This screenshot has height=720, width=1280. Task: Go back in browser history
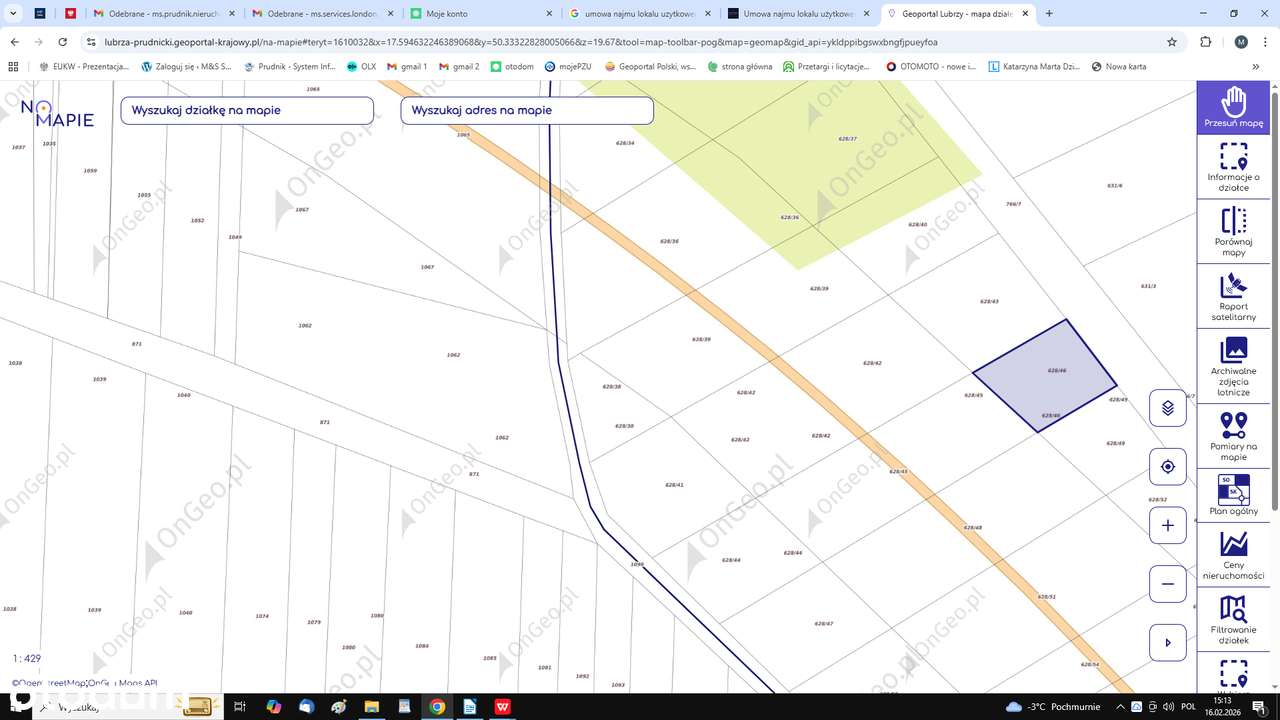(14, 42)
